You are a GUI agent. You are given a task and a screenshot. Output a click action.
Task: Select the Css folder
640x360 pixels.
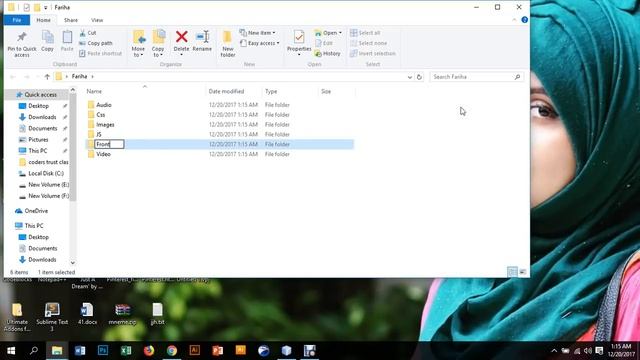point(100,115)
